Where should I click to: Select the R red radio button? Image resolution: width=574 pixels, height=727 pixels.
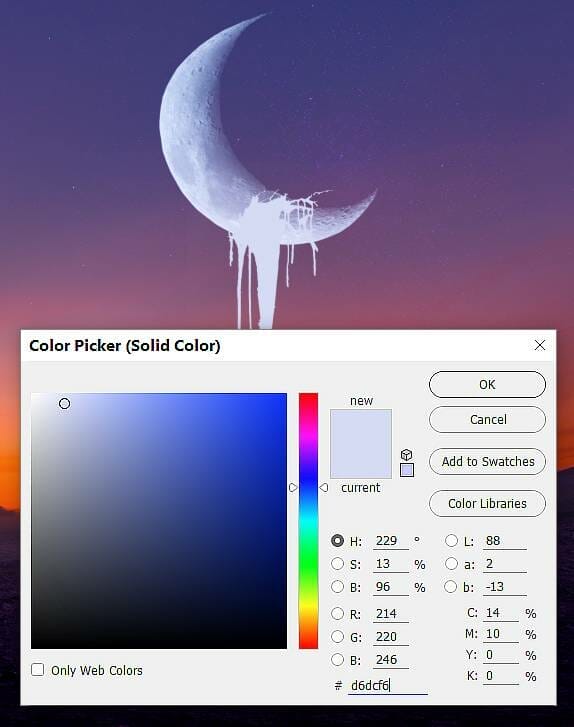pos(338,613)
